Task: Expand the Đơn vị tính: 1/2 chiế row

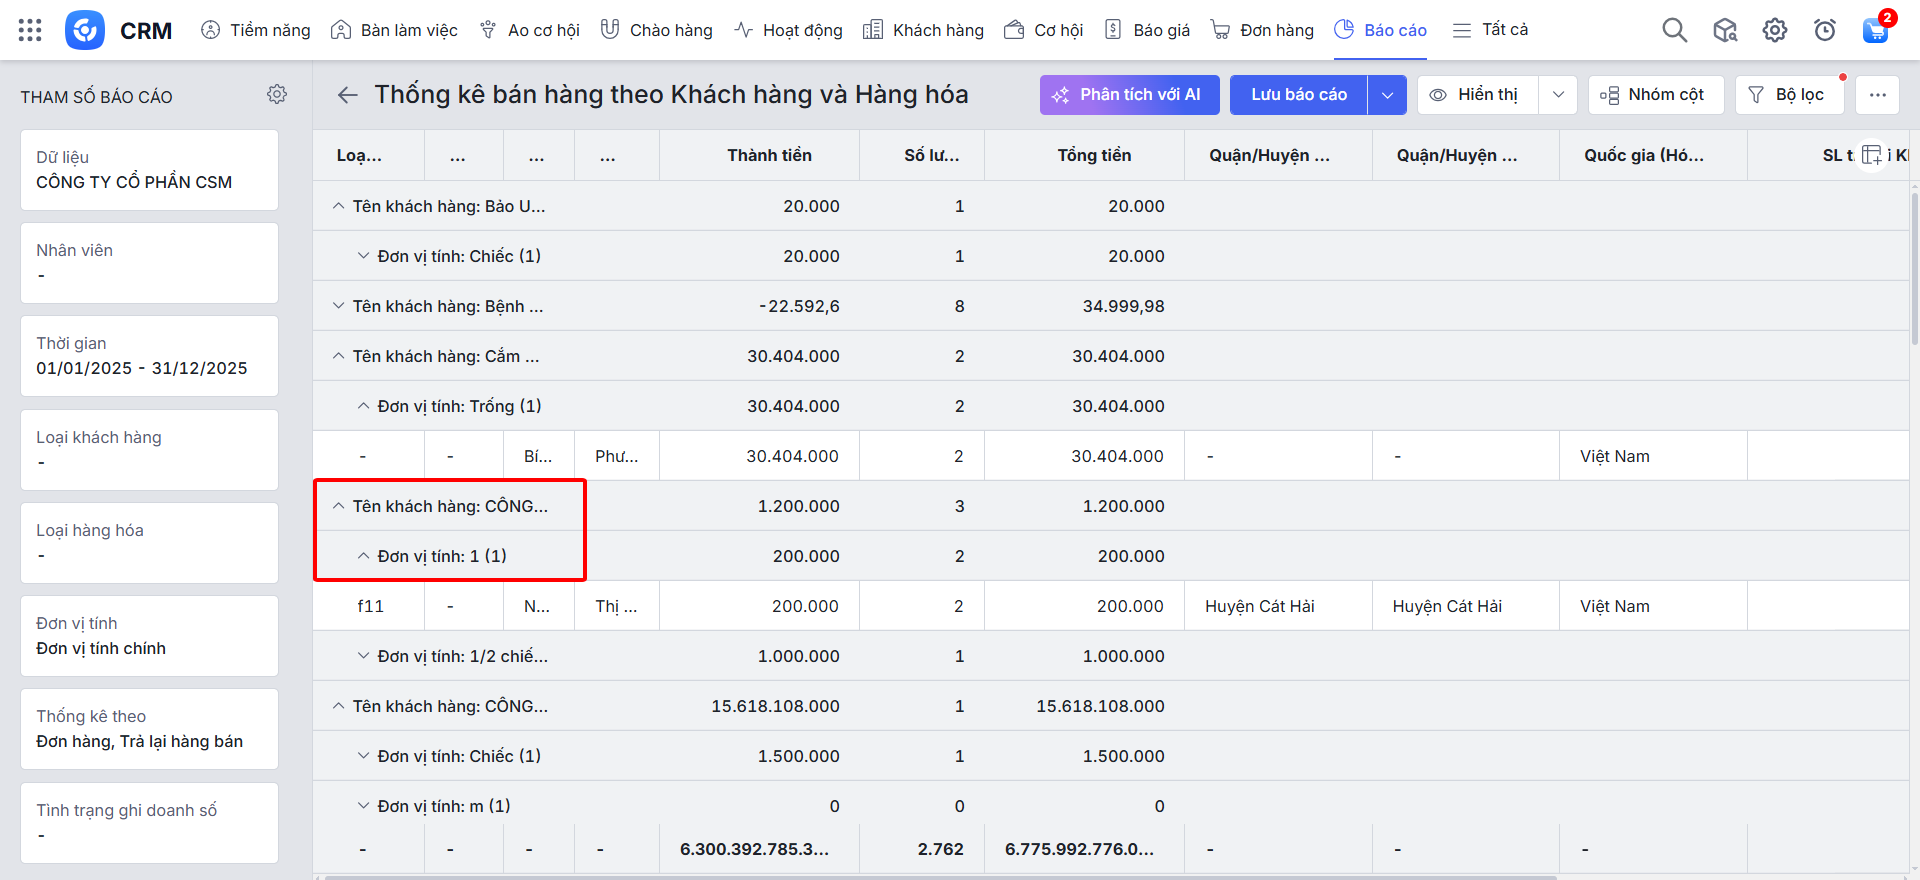Action: click(x=364, y=656)
